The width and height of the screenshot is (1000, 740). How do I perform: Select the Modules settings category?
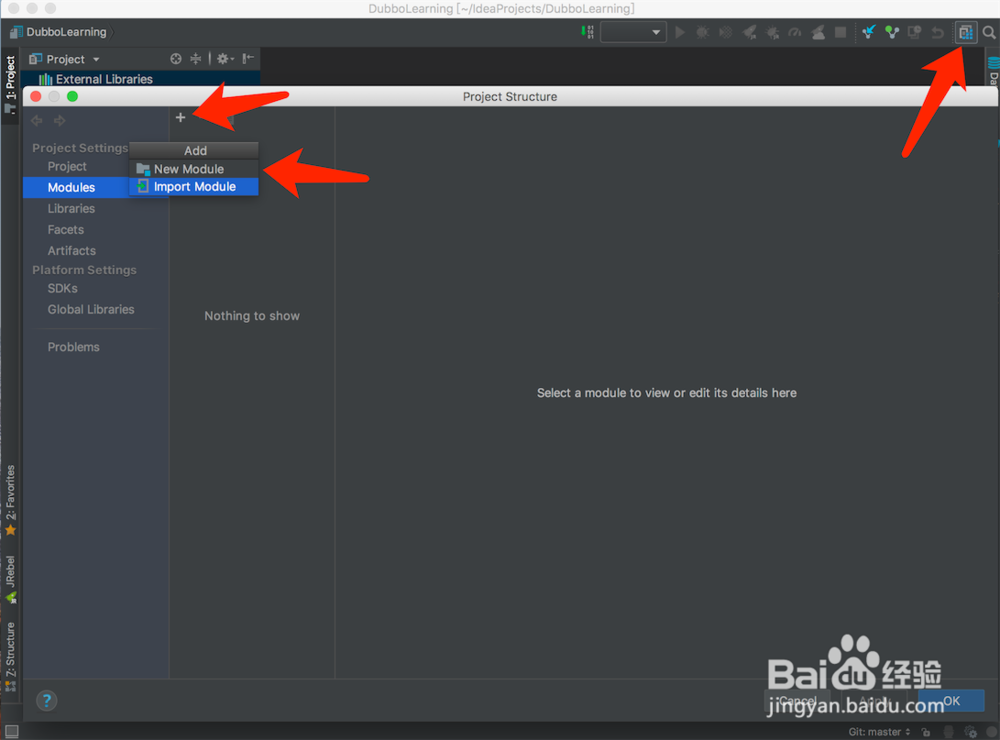tap(96, 188)
